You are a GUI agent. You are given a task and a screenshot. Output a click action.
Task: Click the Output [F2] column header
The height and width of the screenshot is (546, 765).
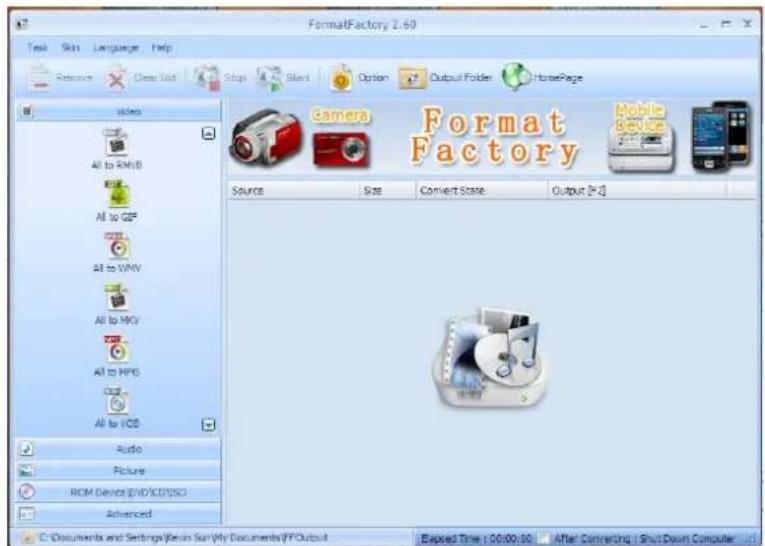point(637,190)
